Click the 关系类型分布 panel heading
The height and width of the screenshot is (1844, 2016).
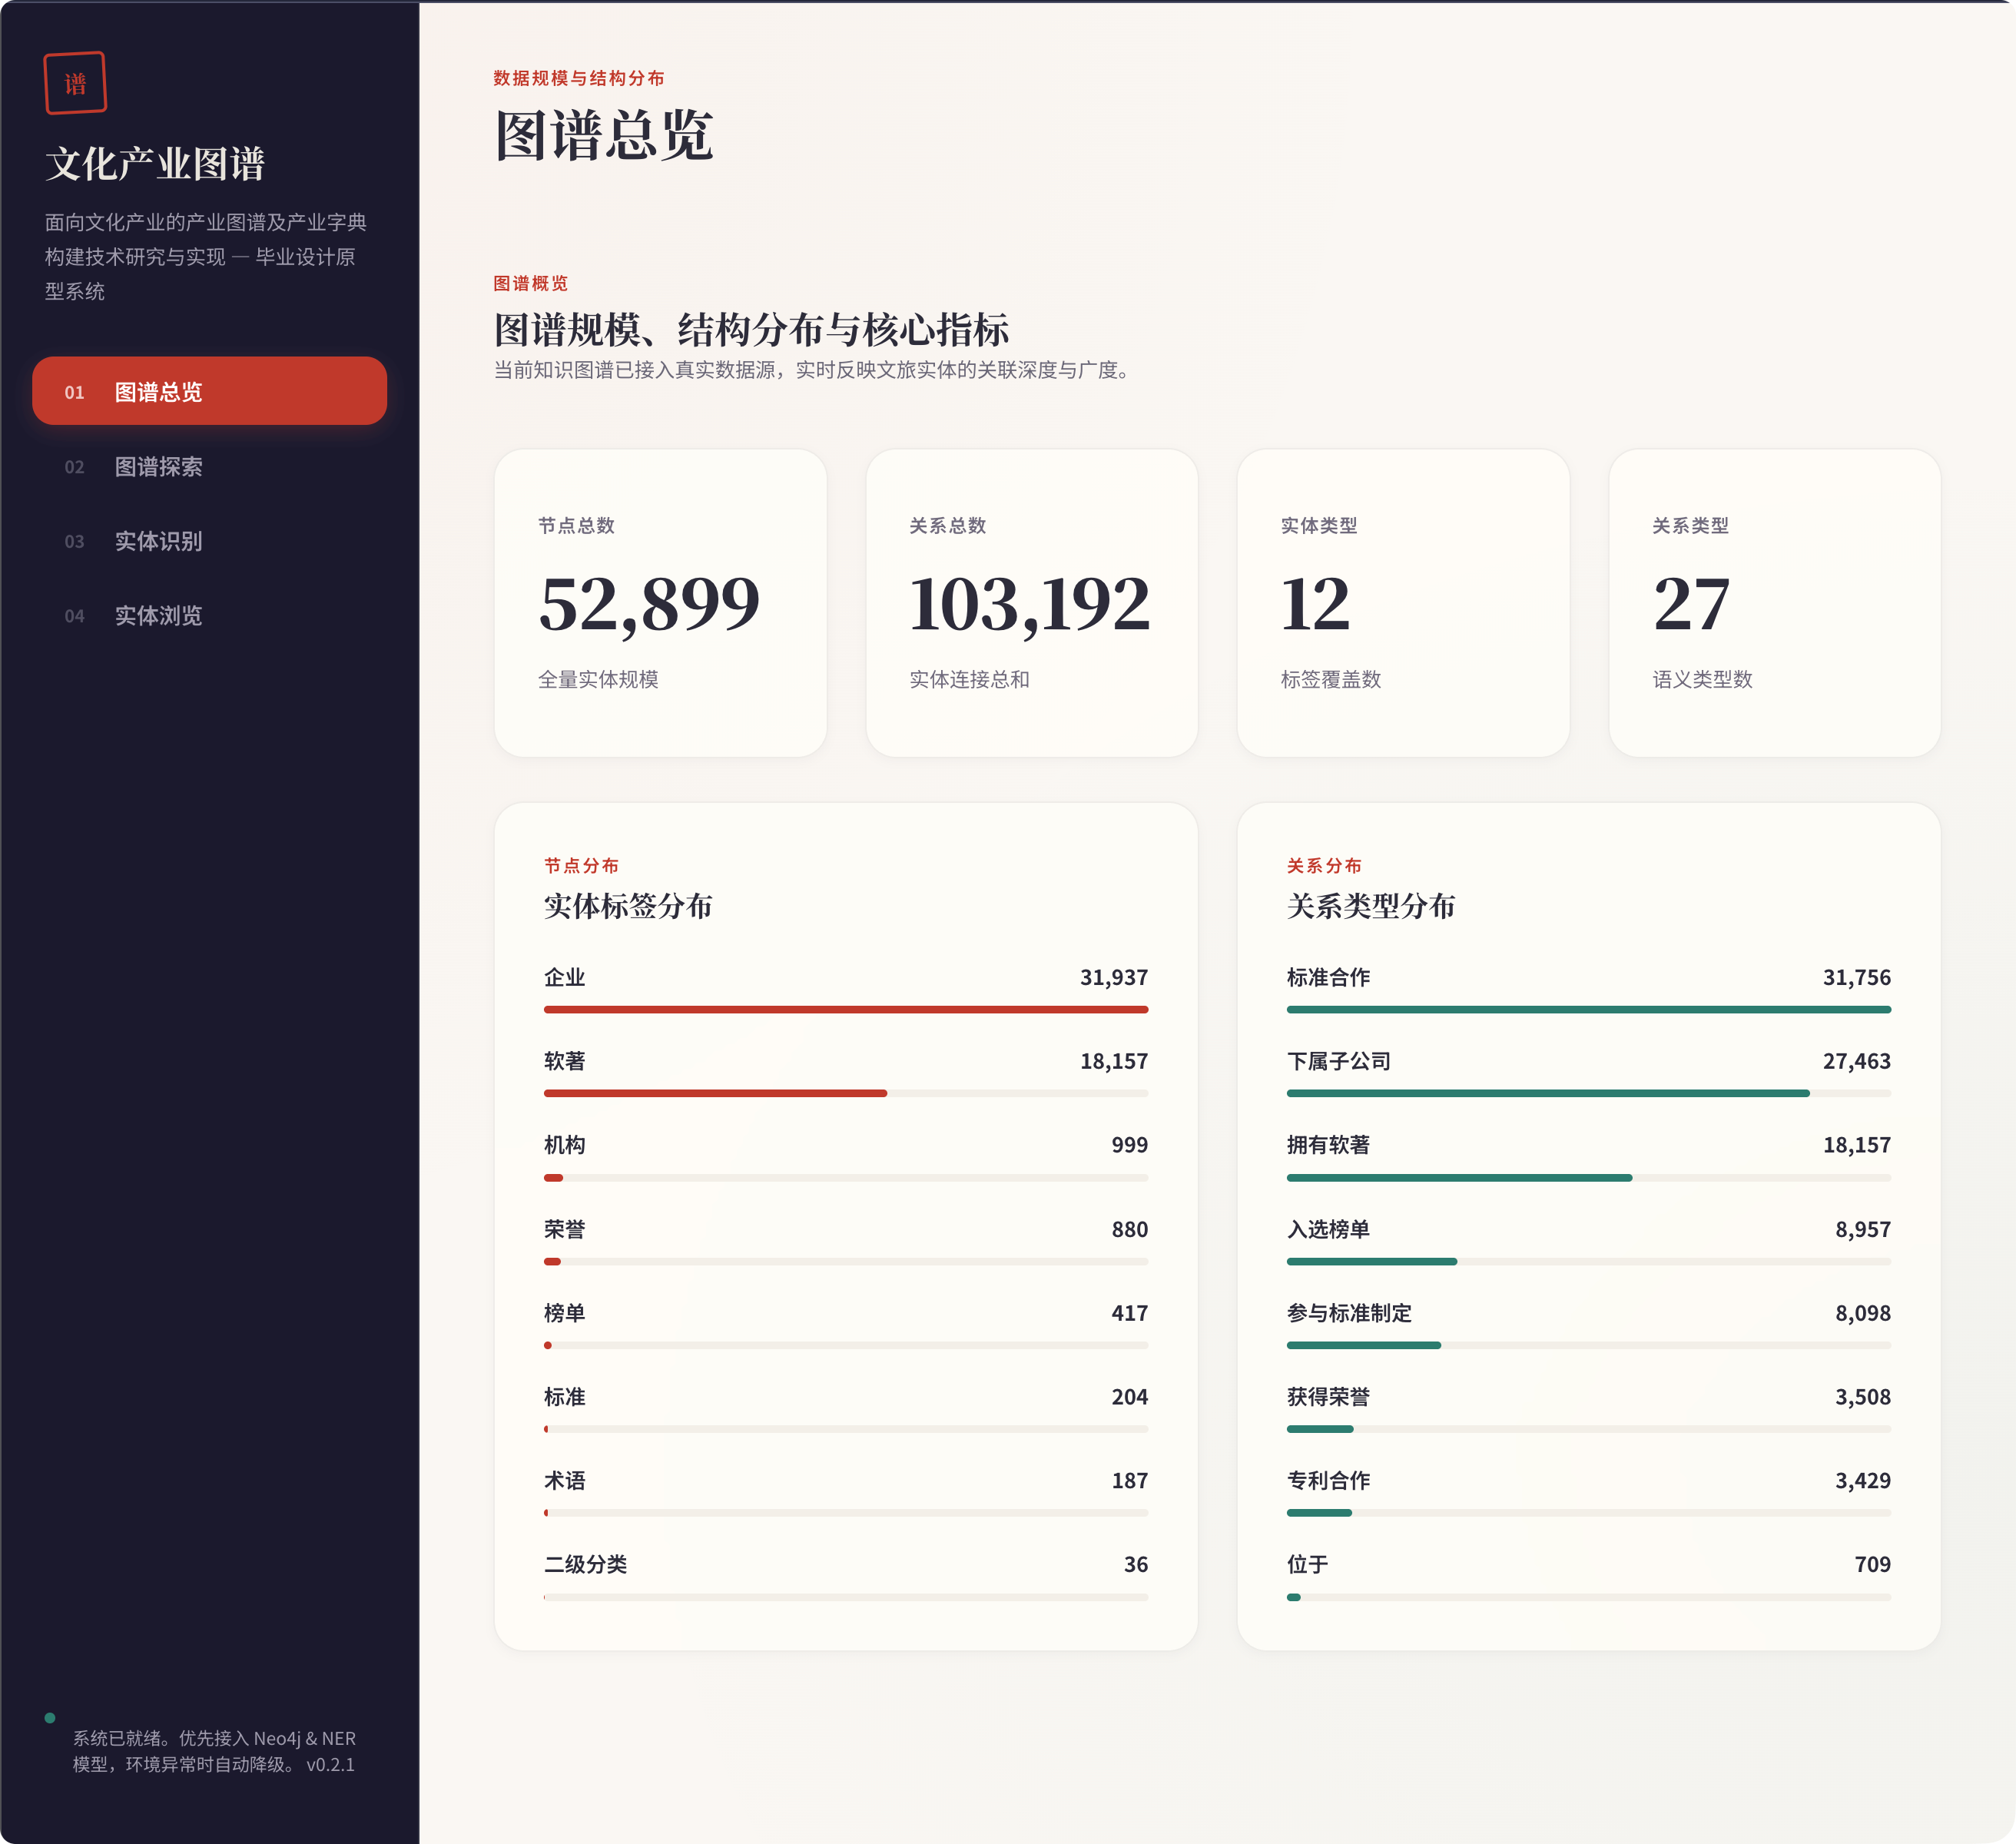[x=1370, y=906]
